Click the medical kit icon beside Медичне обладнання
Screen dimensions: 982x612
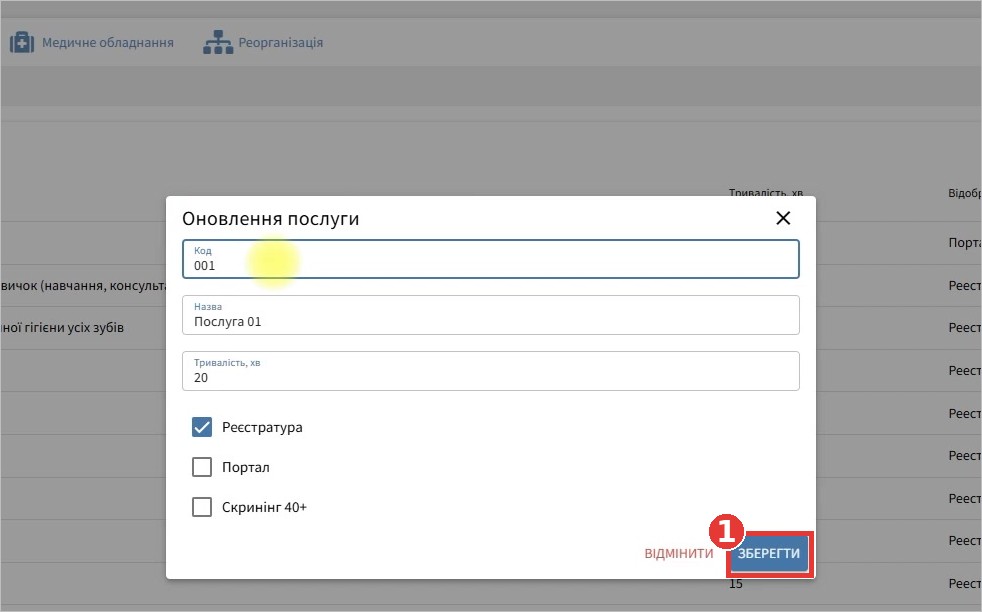coord(22,43)
